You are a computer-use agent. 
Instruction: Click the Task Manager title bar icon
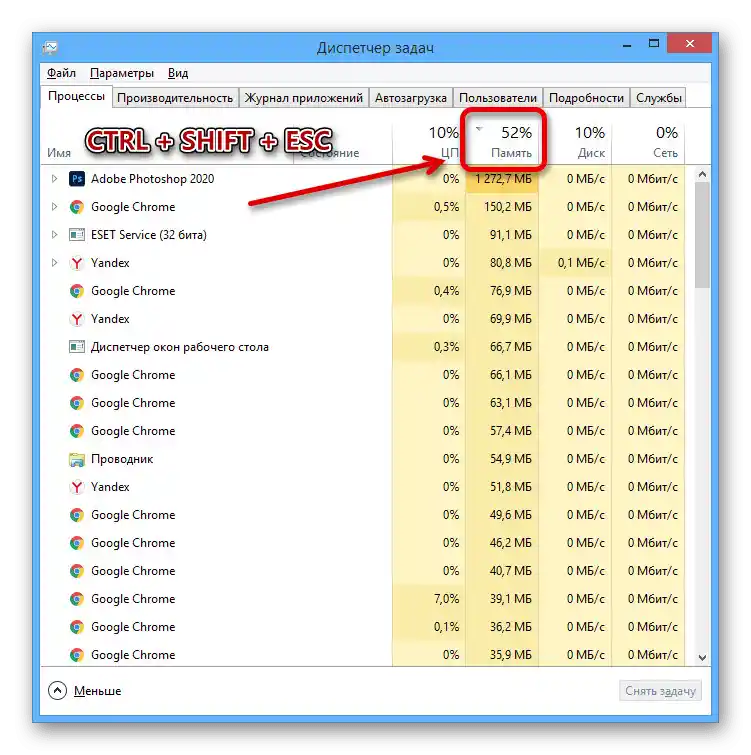coord(51,47)
